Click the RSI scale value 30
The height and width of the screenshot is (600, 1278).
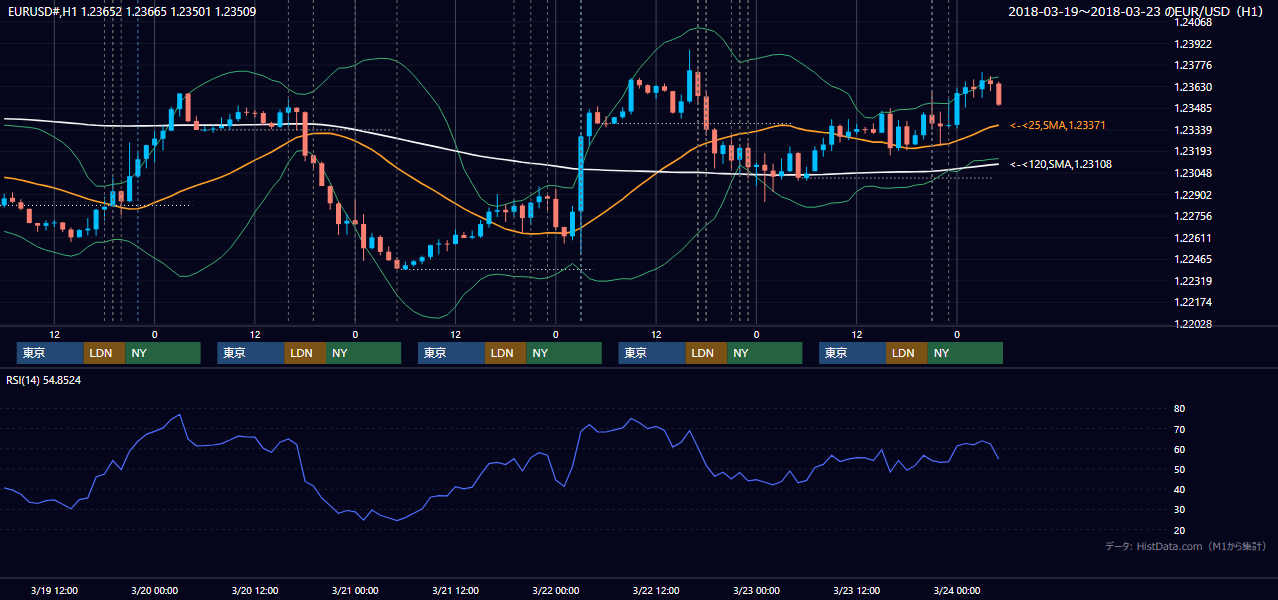[1180, 510]
